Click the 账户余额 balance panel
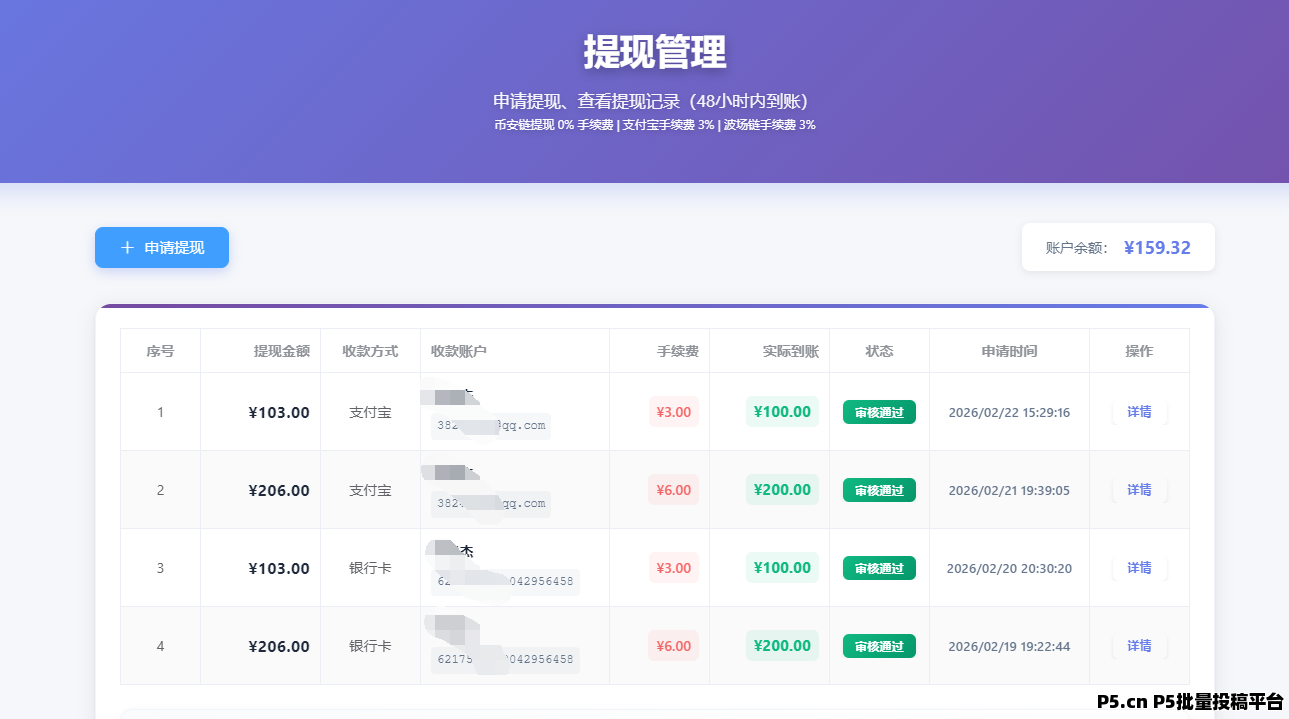The width and height of the screenshot is (1289, 719). [1117, 247]
